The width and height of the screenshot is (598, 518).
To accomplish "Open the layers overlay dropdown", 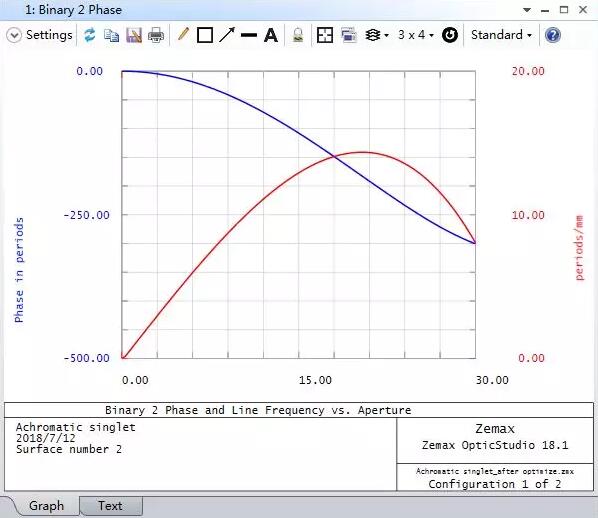I will [376, 35].
